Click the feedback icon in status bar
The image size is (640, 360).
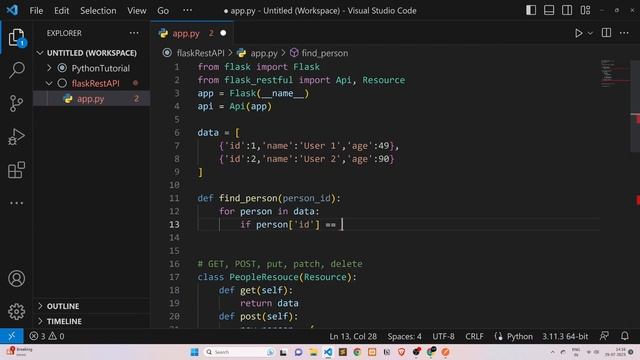tap(604, 336)
